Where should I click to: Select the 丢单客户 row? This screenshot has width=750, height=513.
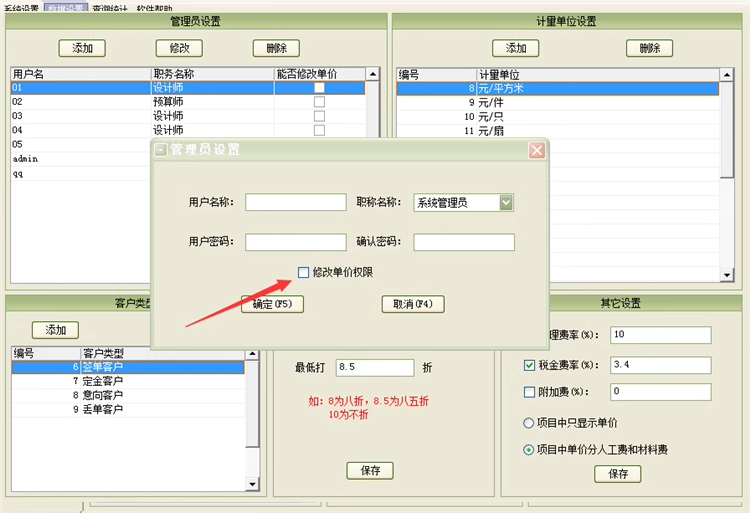pyautogui.click(x=128, y=410)
